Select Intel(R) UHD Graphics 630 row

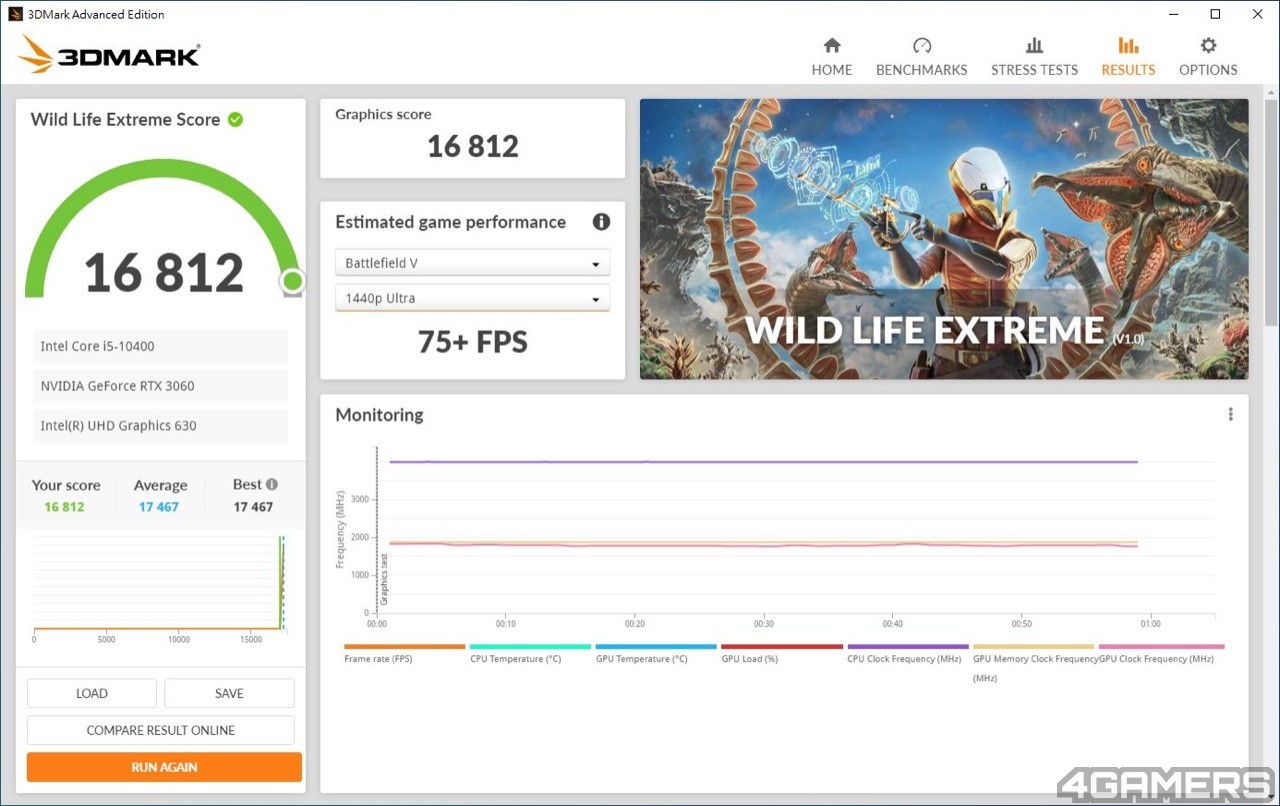(160, 425)
